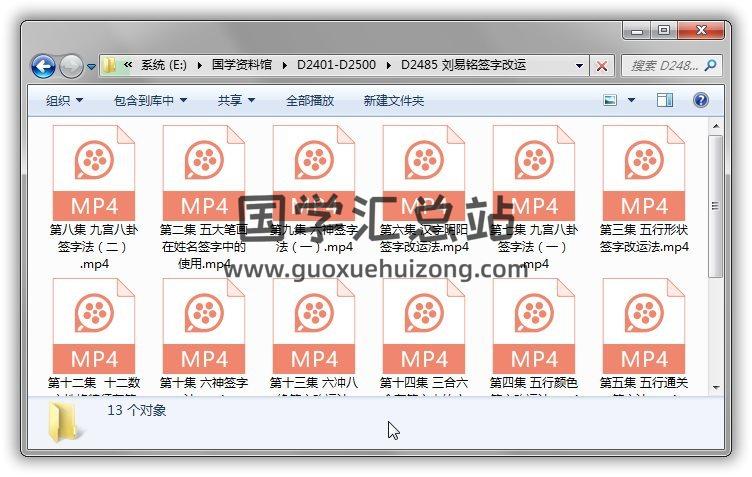Open the blue help icon
The image size is (752, 477).
(x=701, y=100)
